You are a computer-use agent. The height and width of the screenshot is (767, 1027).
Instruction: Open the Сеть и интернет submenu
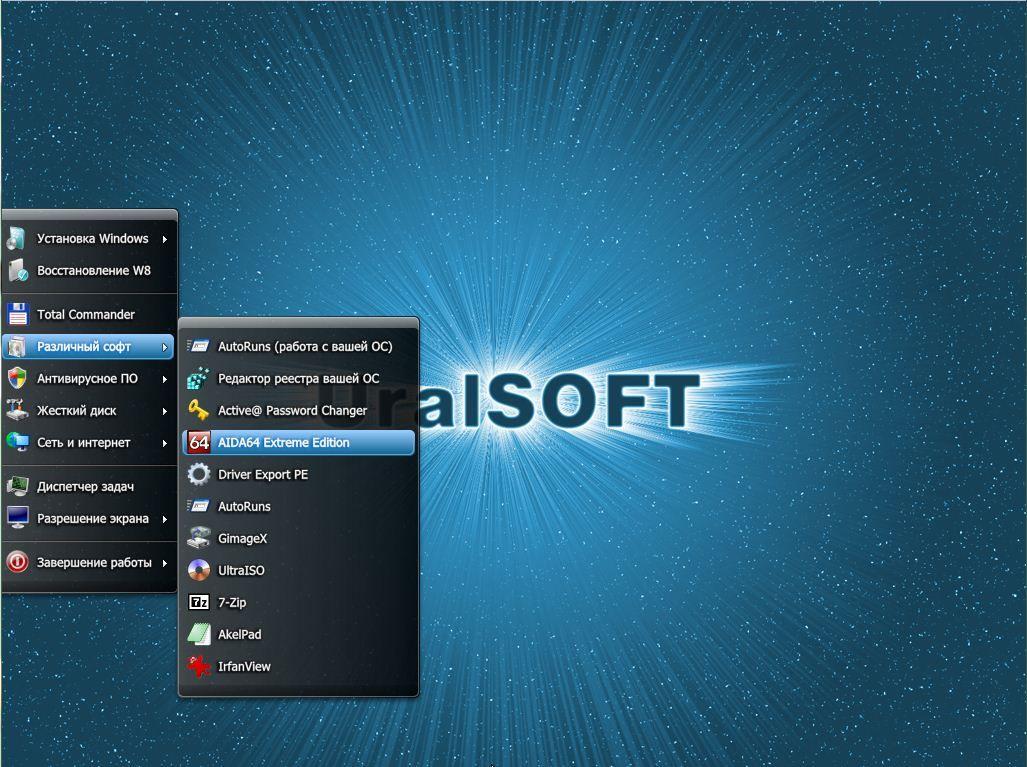[x=84, y=442]
